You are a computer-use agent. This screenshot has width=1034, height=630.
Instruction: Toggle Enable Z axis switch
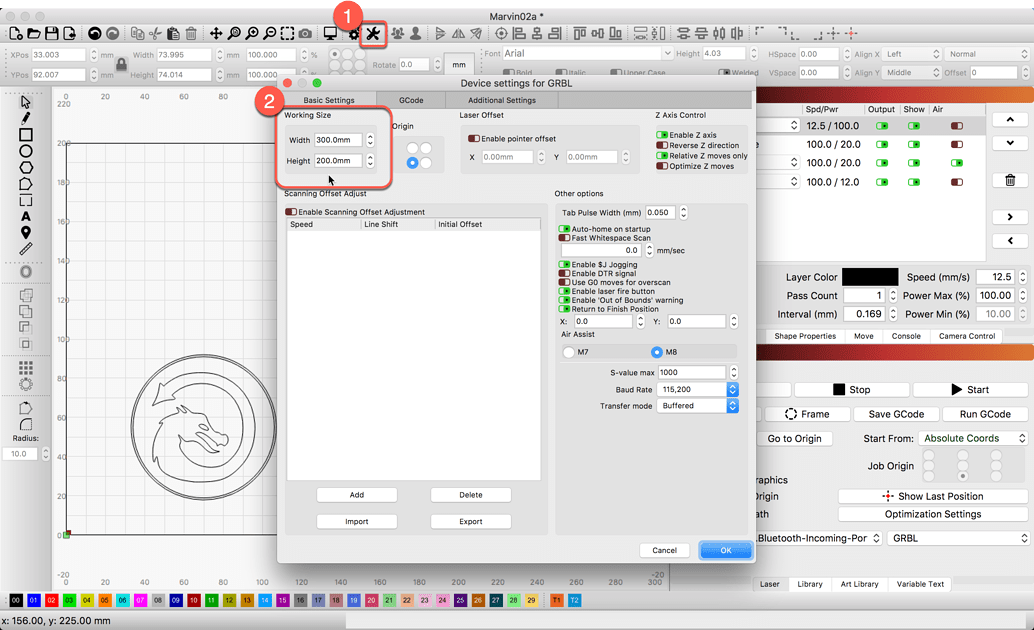661,135
